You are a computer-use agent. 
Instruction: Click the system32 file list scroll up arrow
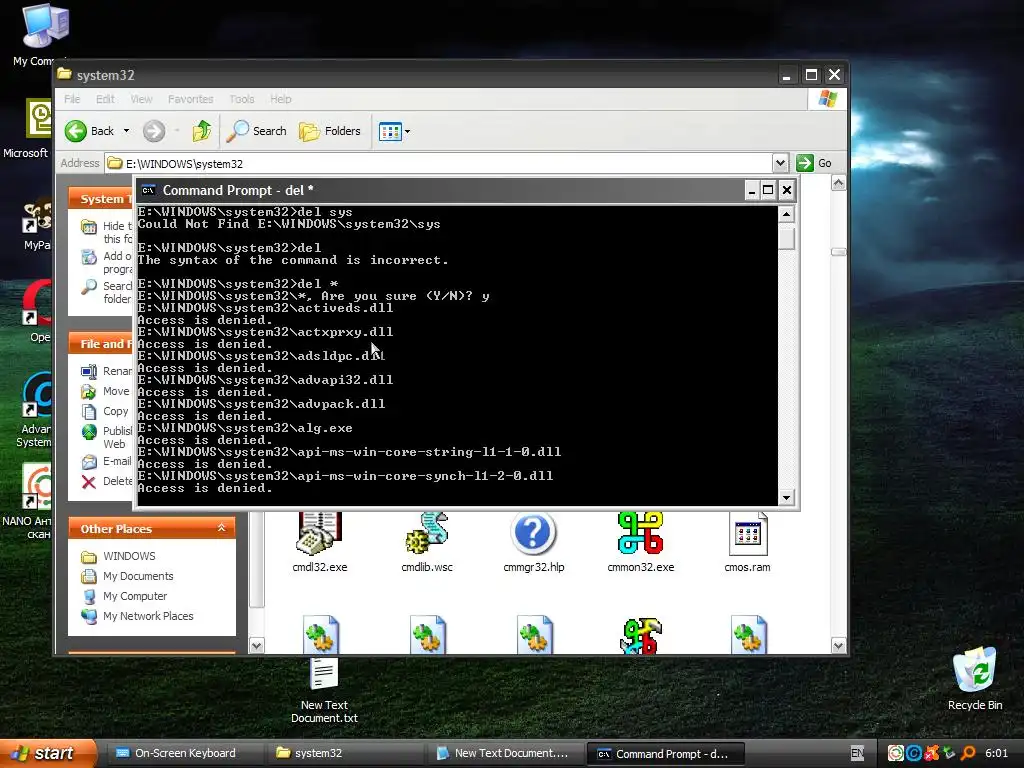[x=839, y=184]
